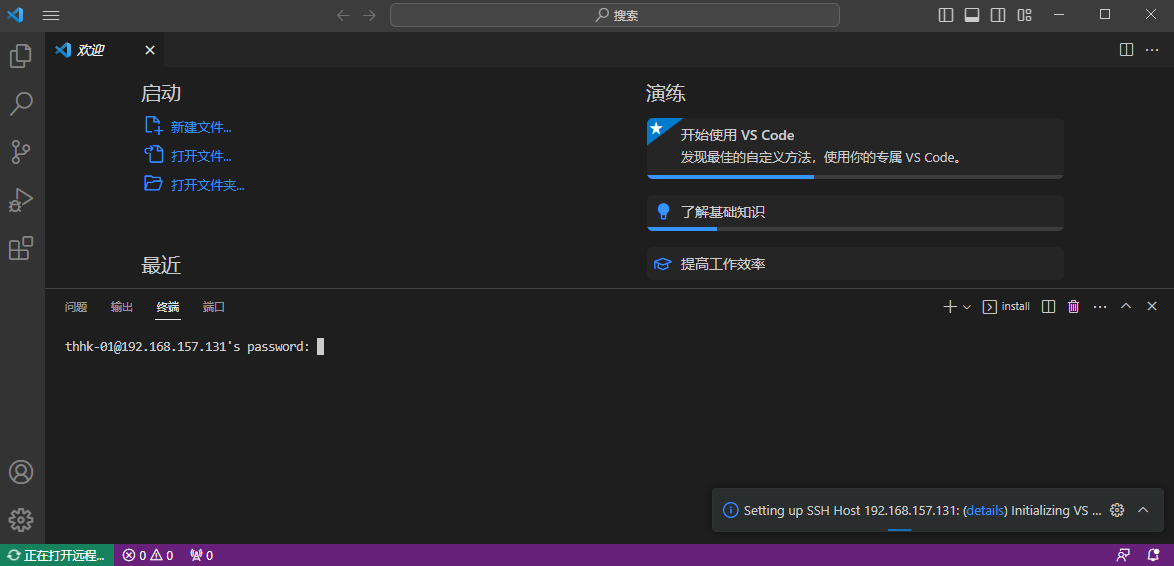Open the Explorer view in activity bar

coord(21,56)
